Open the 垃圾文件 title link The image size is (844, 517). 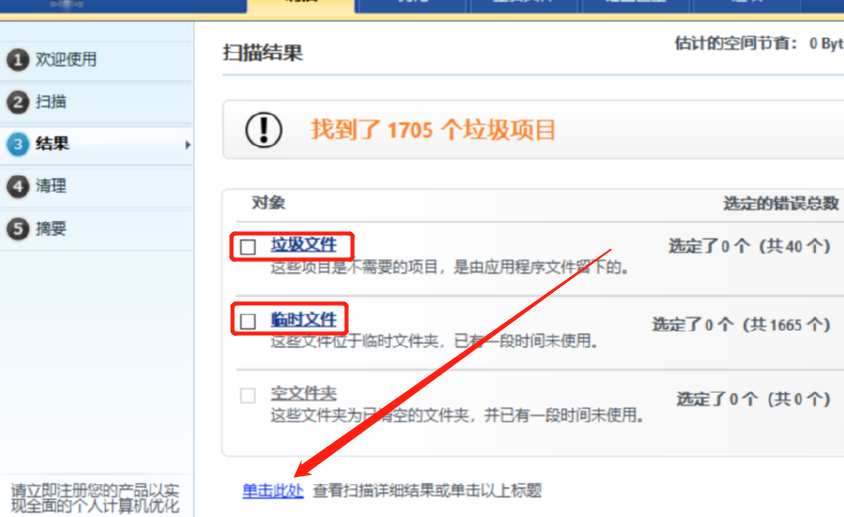click(x=304, y=245)
